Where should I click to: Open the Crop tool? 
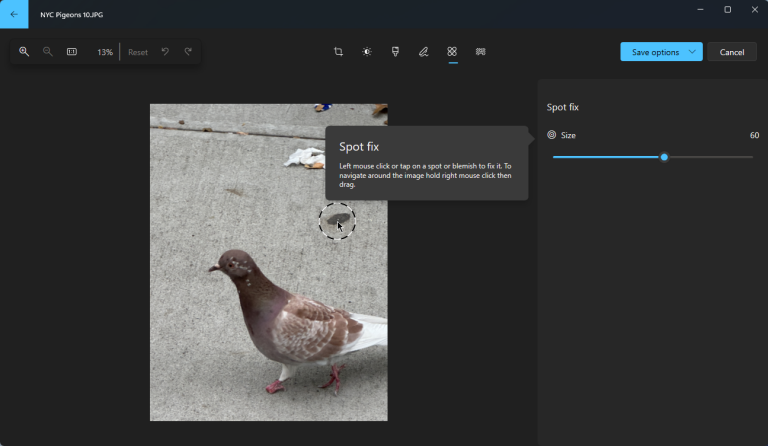(338, 51)
